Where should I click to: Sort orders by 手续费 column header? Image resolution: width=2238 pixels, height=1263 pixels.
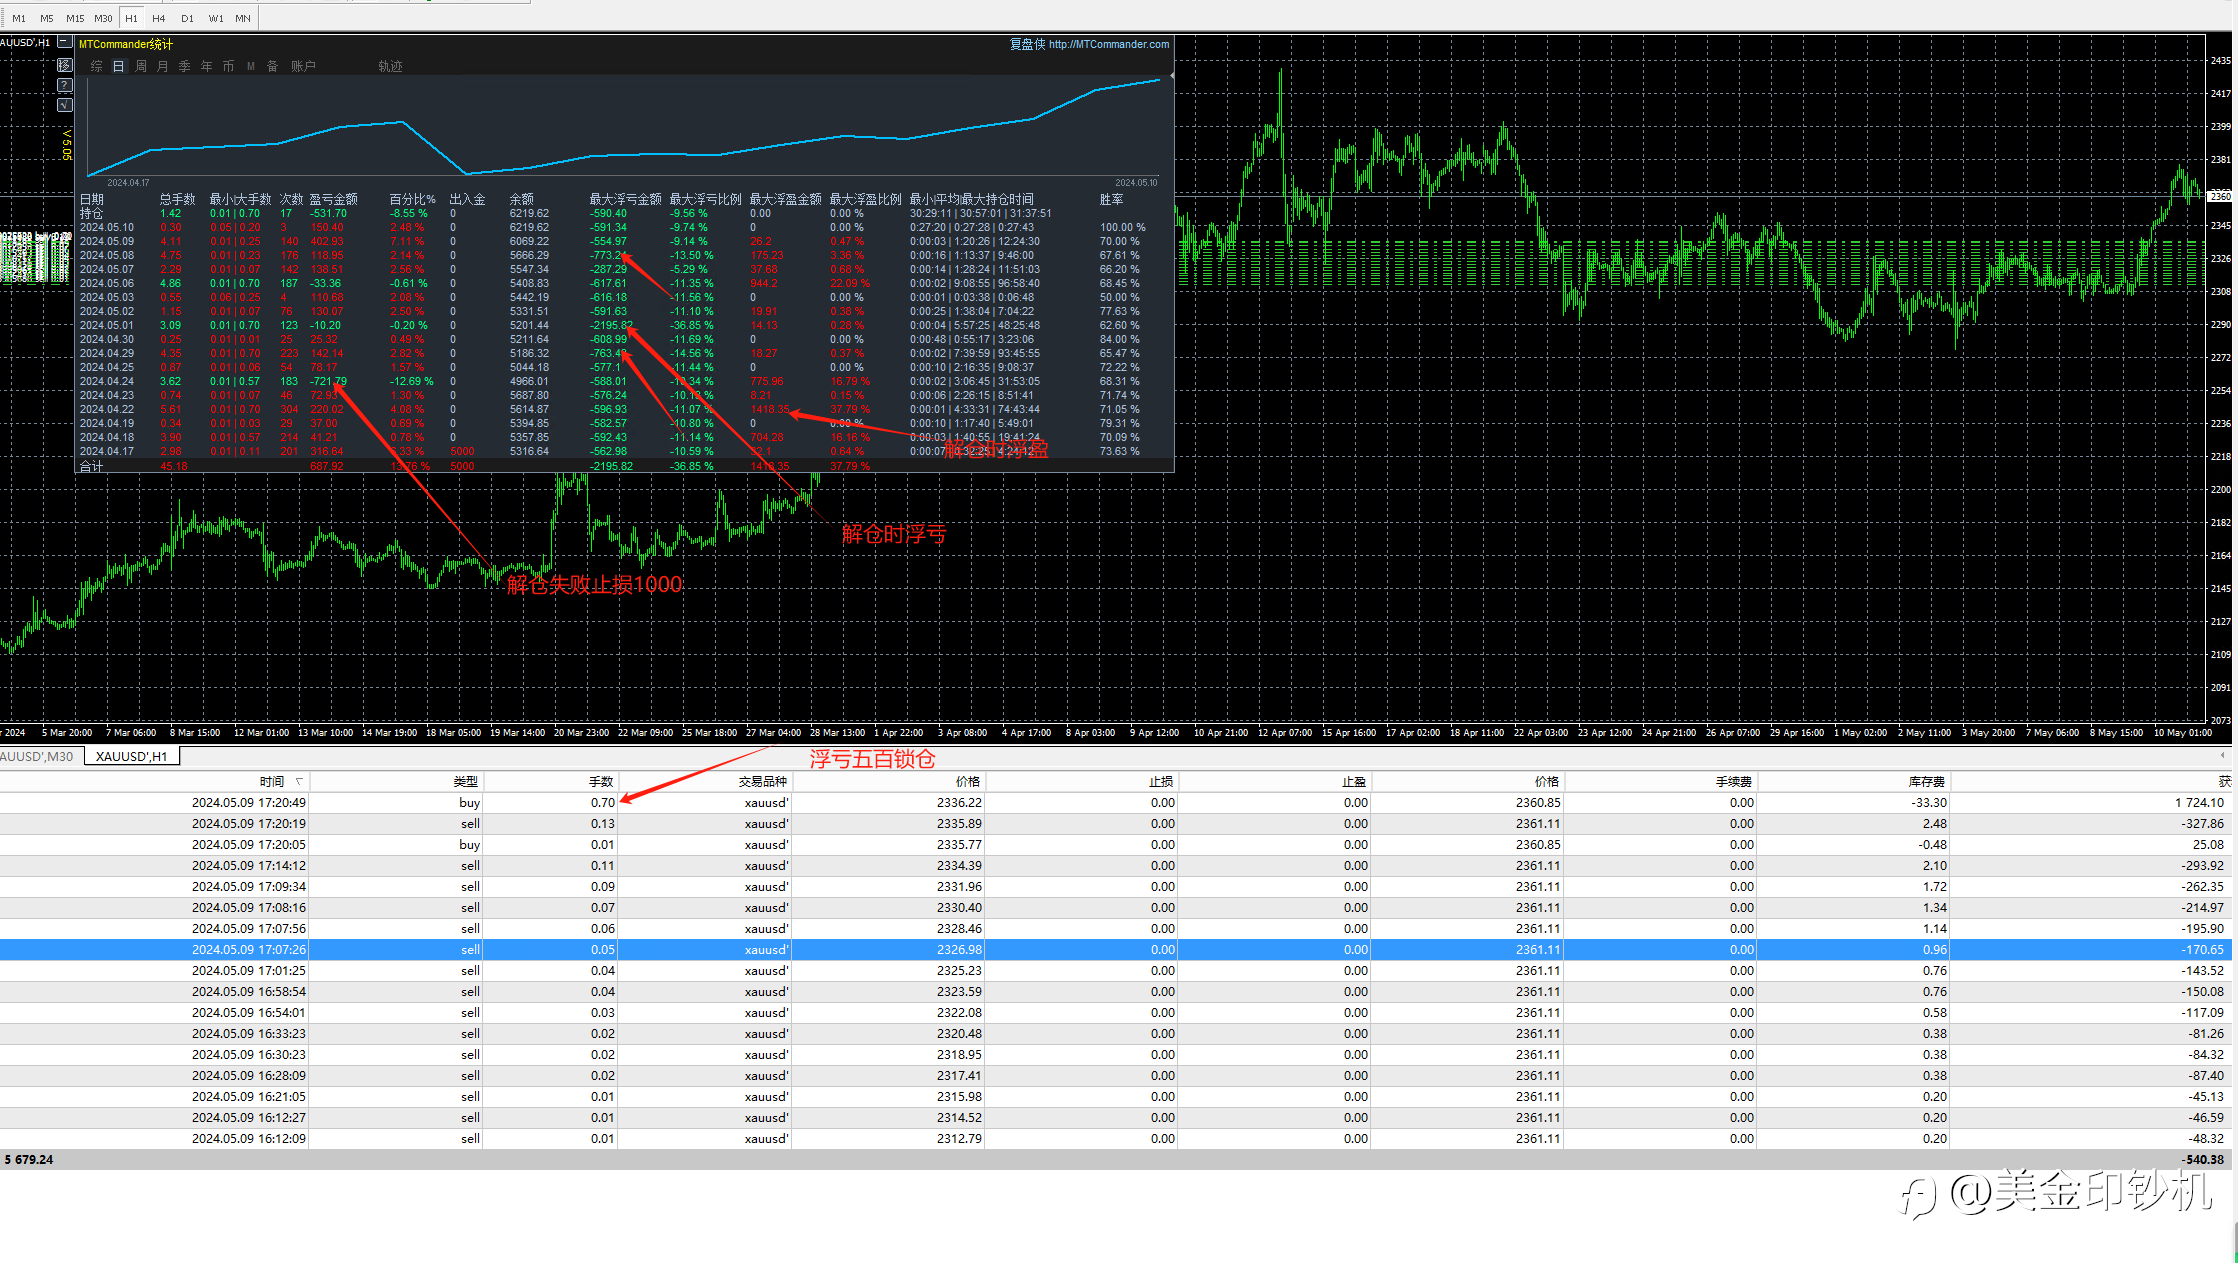tap(1660, 781)
